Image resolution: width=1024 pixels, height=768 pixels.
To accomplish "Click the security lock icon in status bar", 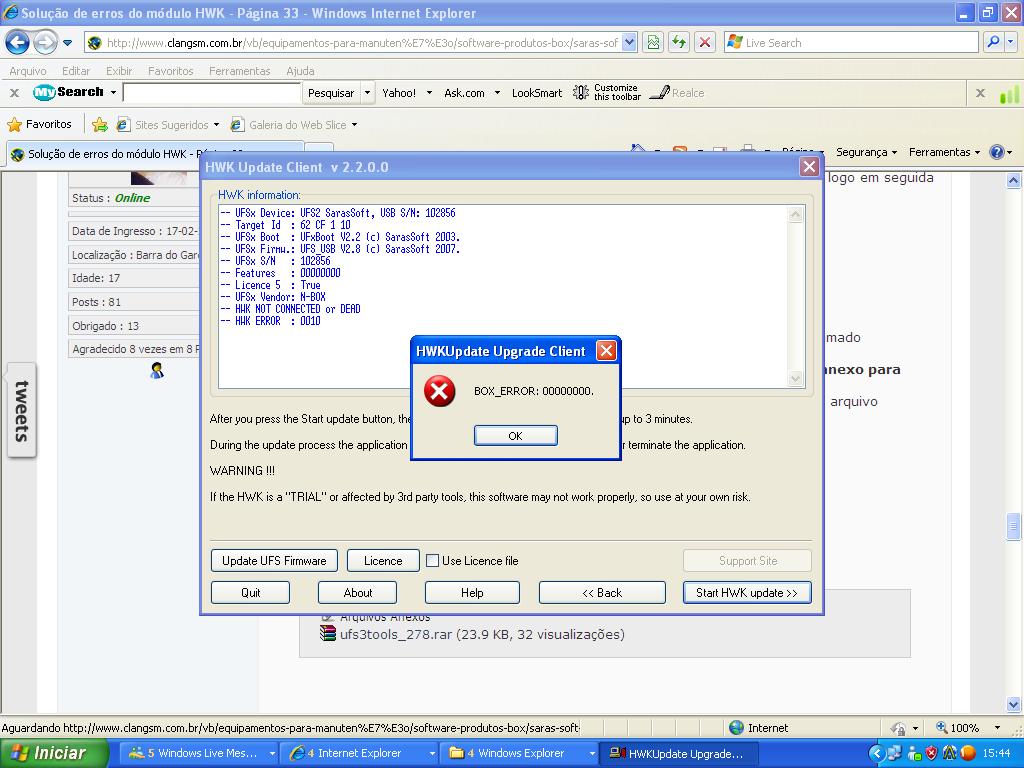I will (x=899, y=728).
